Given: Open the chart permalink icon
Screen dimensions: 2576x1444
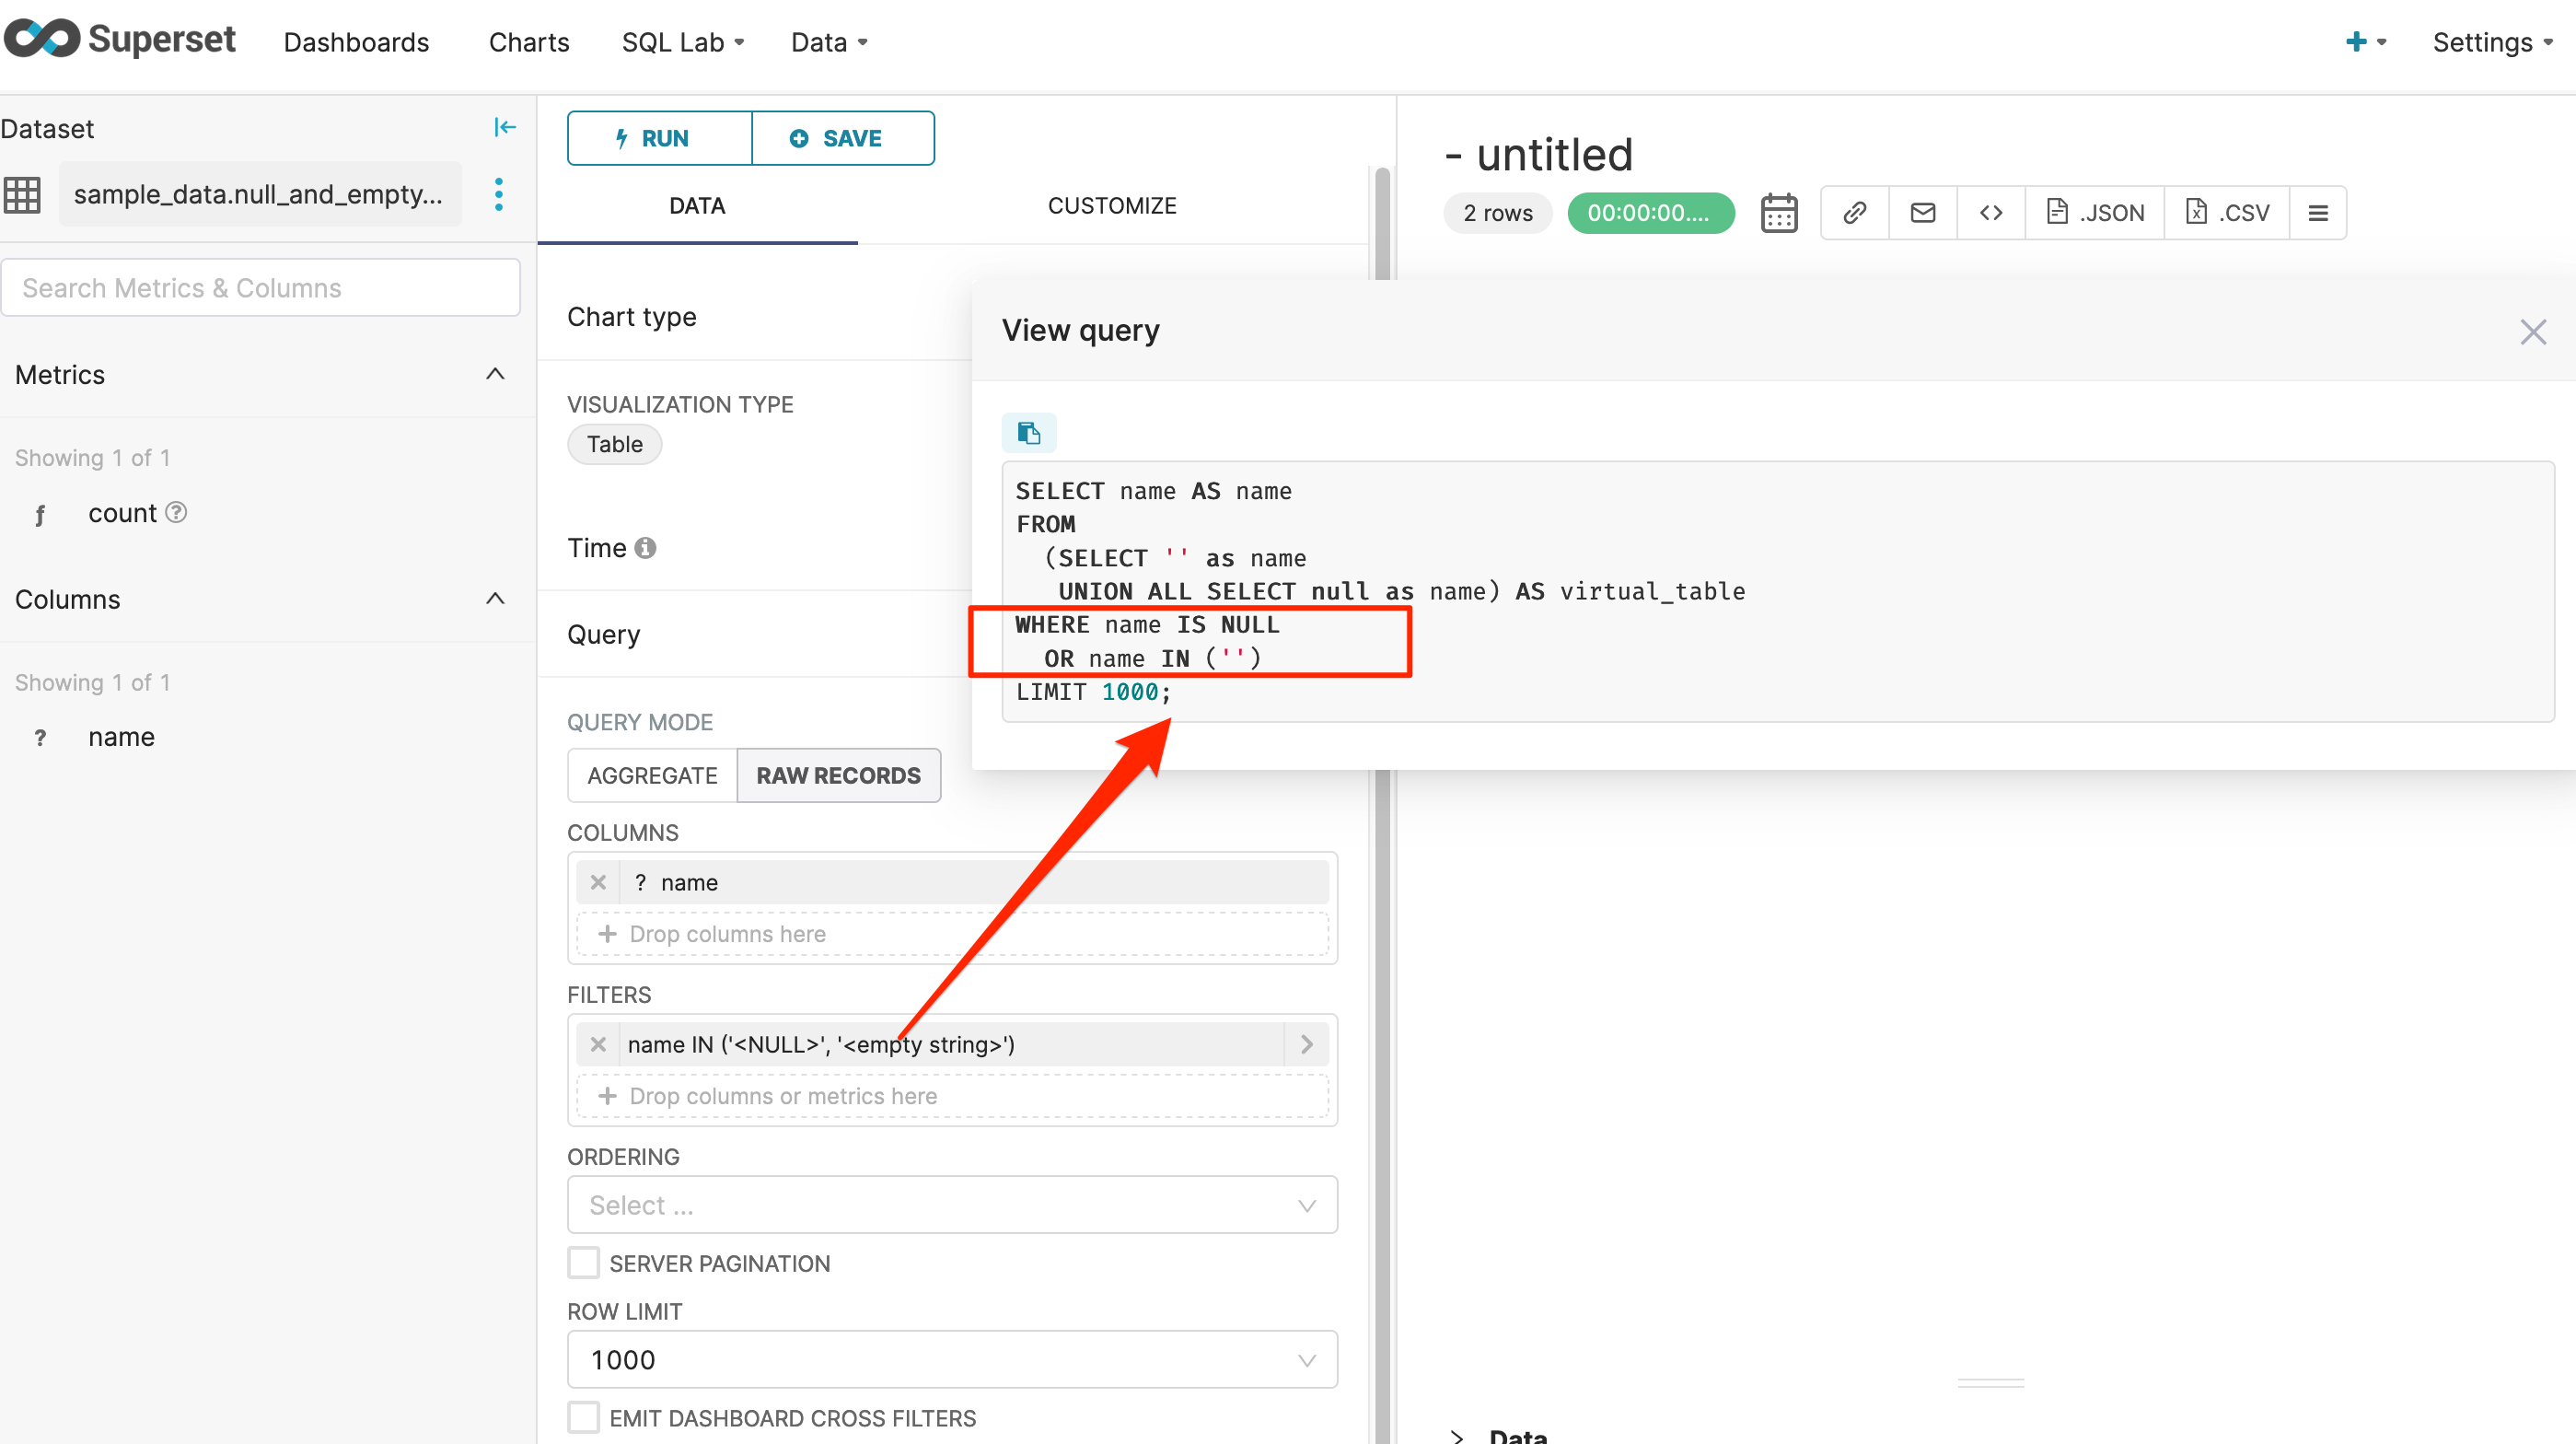Looking at the screenshot, I should coord(1855,212).
